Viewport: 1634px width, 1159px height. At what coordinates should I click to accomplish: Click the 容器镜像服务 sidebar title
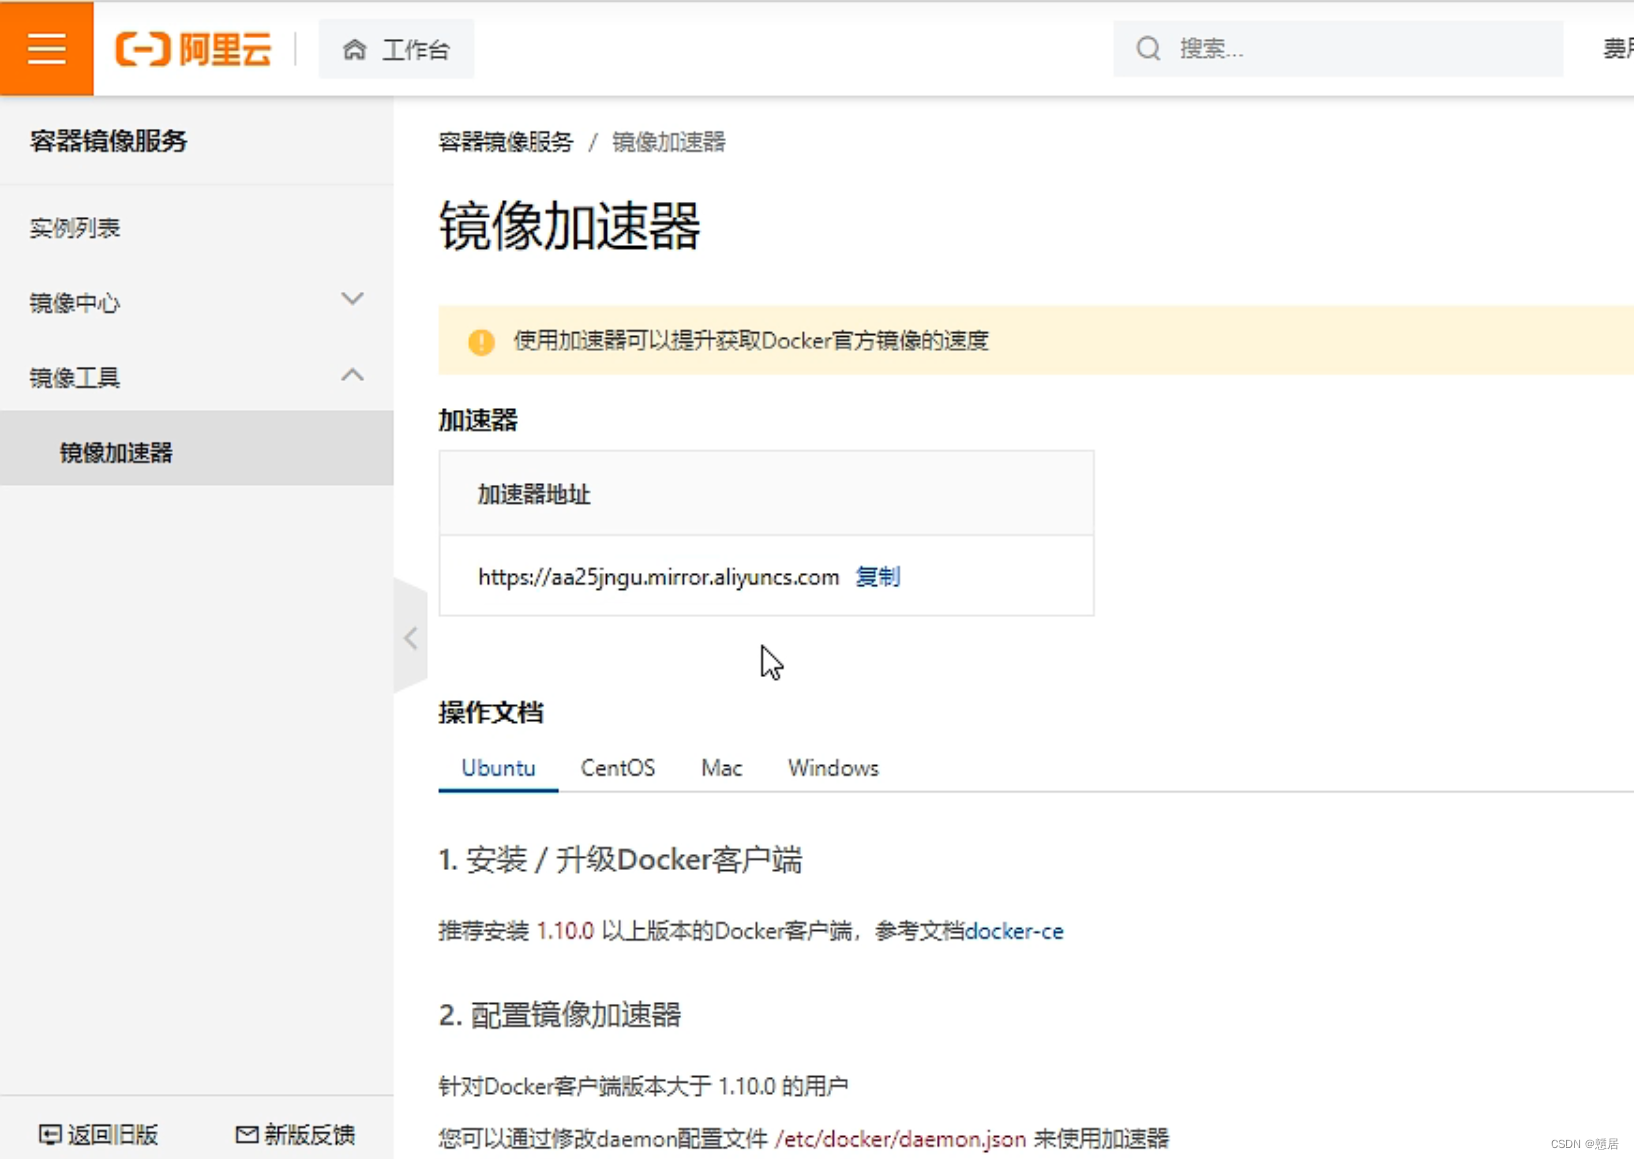[108, 141]
